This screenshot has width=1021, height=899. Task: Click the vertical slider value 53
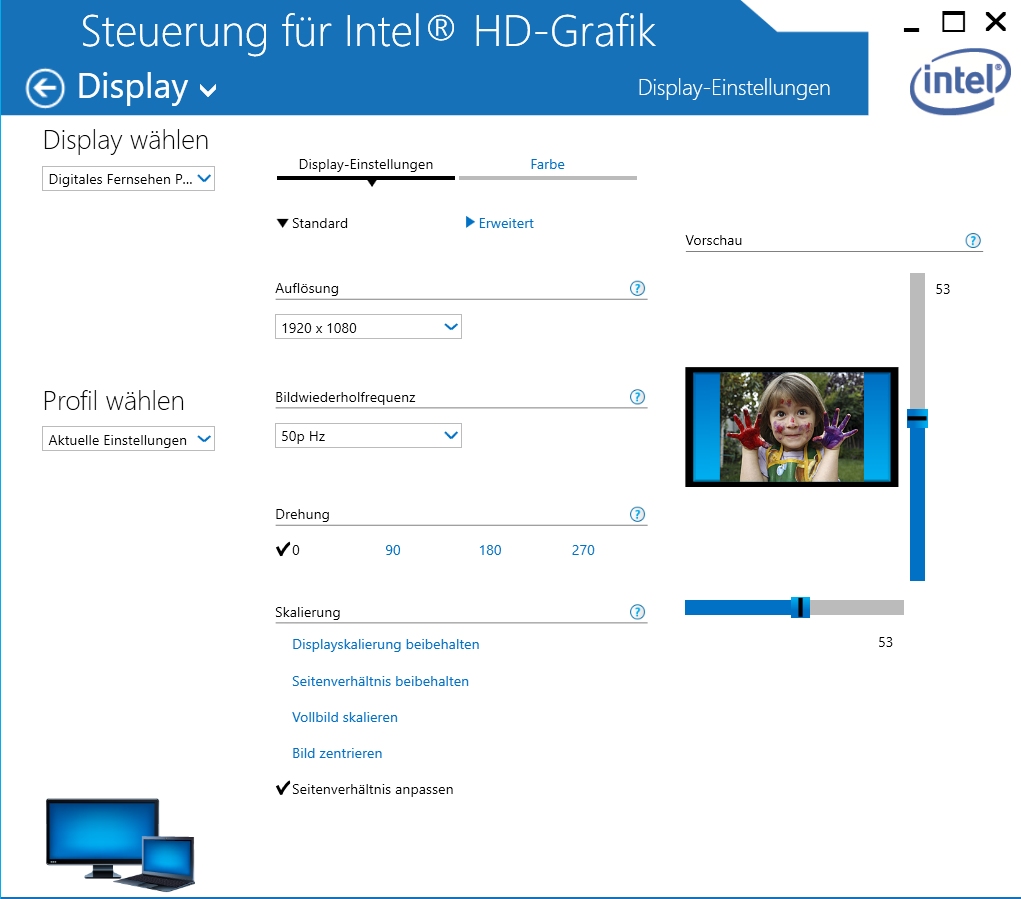(943, 290)
